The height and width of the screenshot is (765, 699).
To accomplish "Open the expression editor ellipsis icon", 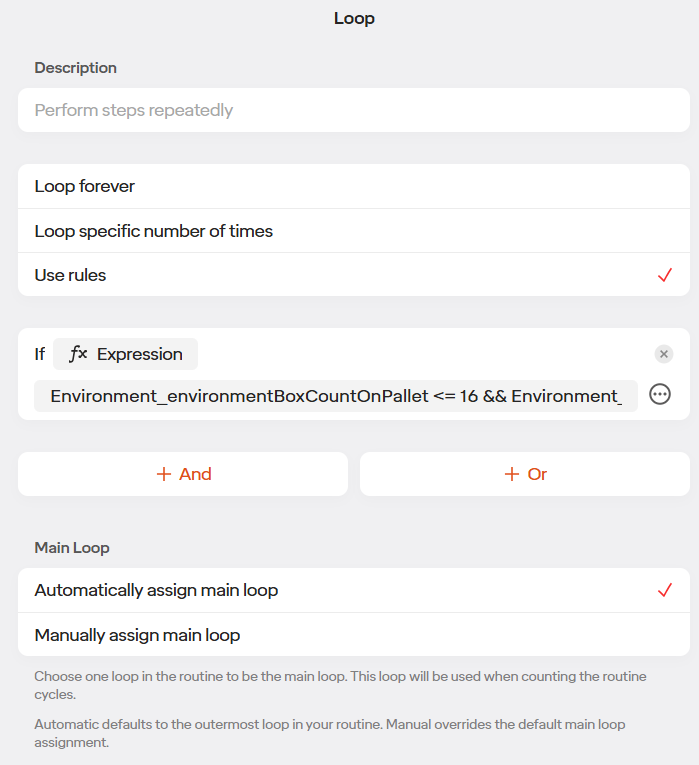I will point(659,394).
